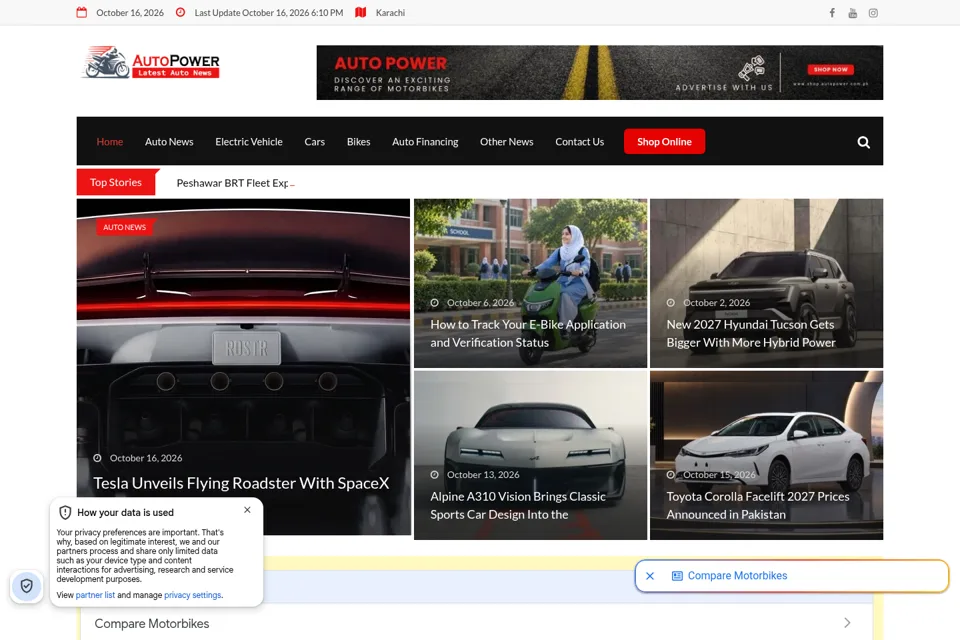Open Toyota Corolla Facelift 2027 article

(757, 505)
